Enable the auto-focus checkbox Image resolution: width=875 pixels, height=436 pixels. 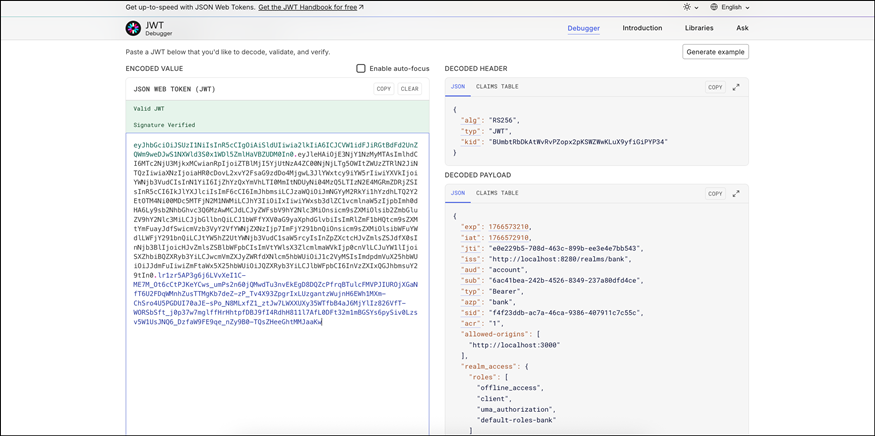361,69
